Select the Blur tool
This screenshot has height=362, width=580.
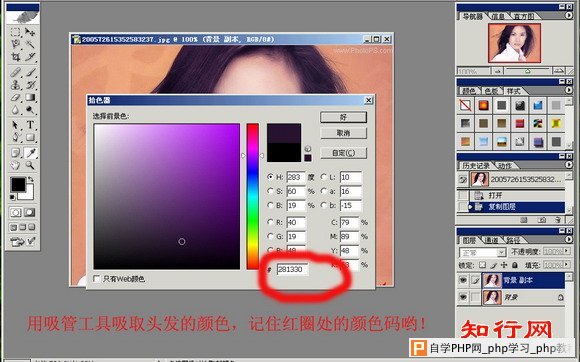(x=15, y=110)
